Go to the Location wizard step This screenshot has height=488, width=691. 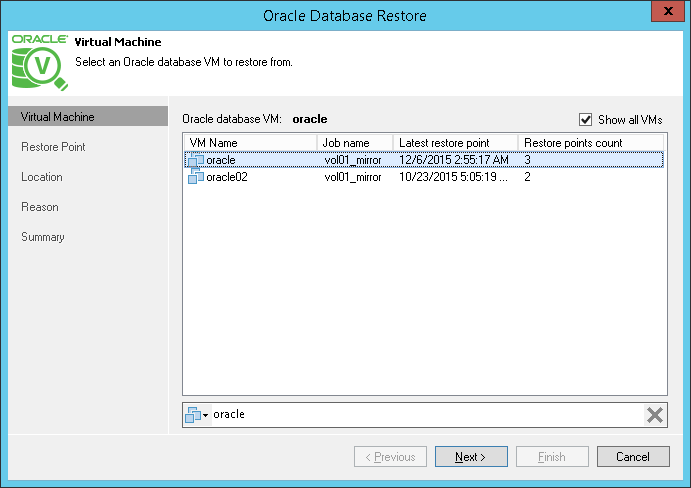pos(42,177)
